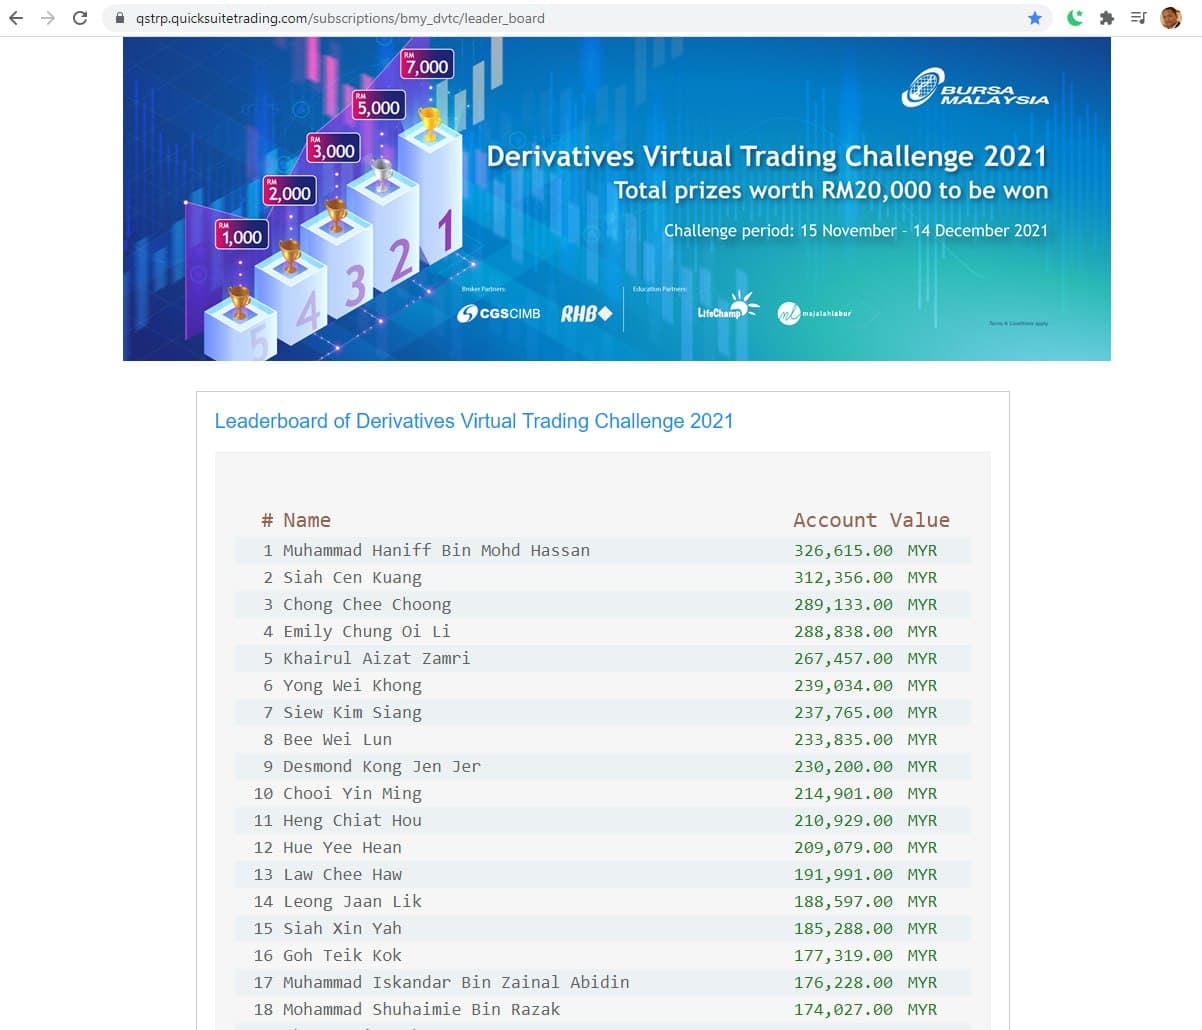Click the Leaderboard of Derivatives Virtual Trading Challenge heading
Screen dimensions: 1202x1030
pos(474,421)
